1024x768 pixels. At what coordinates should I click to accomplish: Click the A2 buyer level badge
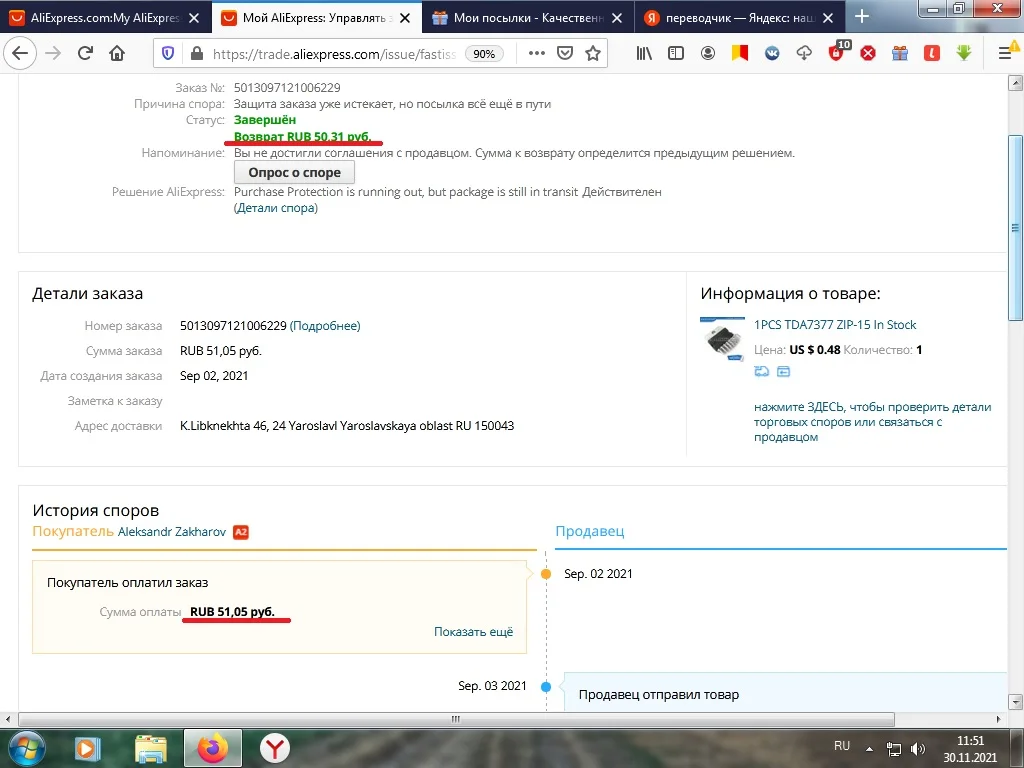(240, 532)
